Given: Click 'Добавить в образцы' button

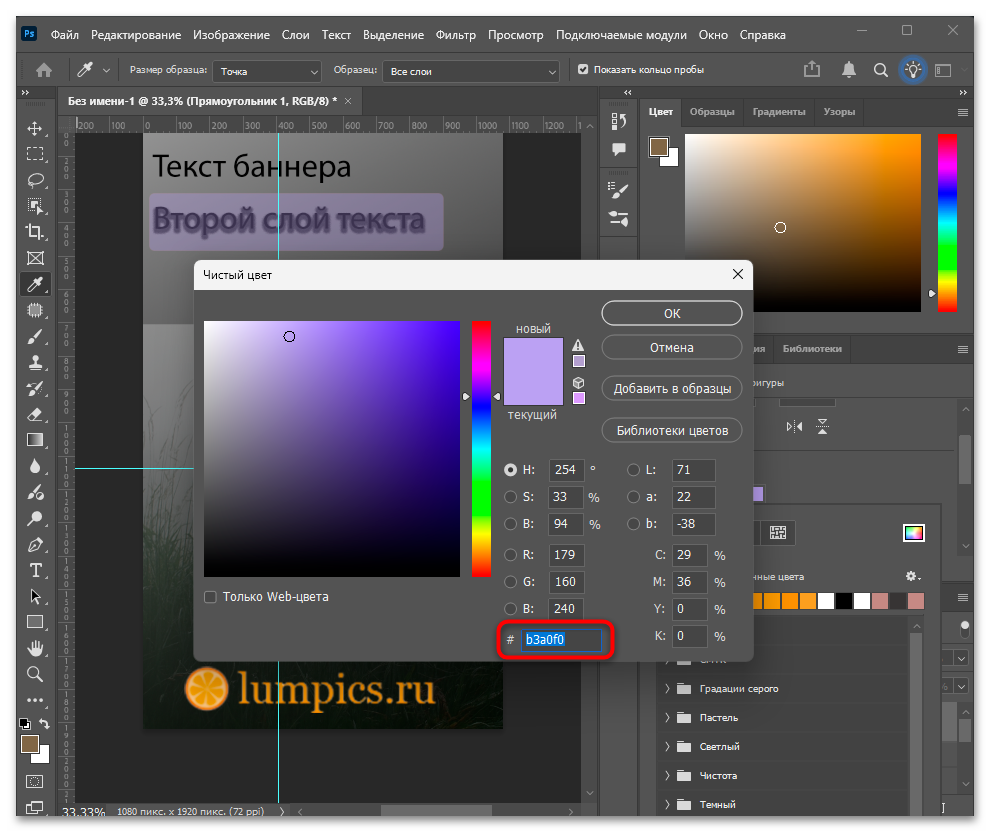Looking at the screenshot, I should 672,388.
